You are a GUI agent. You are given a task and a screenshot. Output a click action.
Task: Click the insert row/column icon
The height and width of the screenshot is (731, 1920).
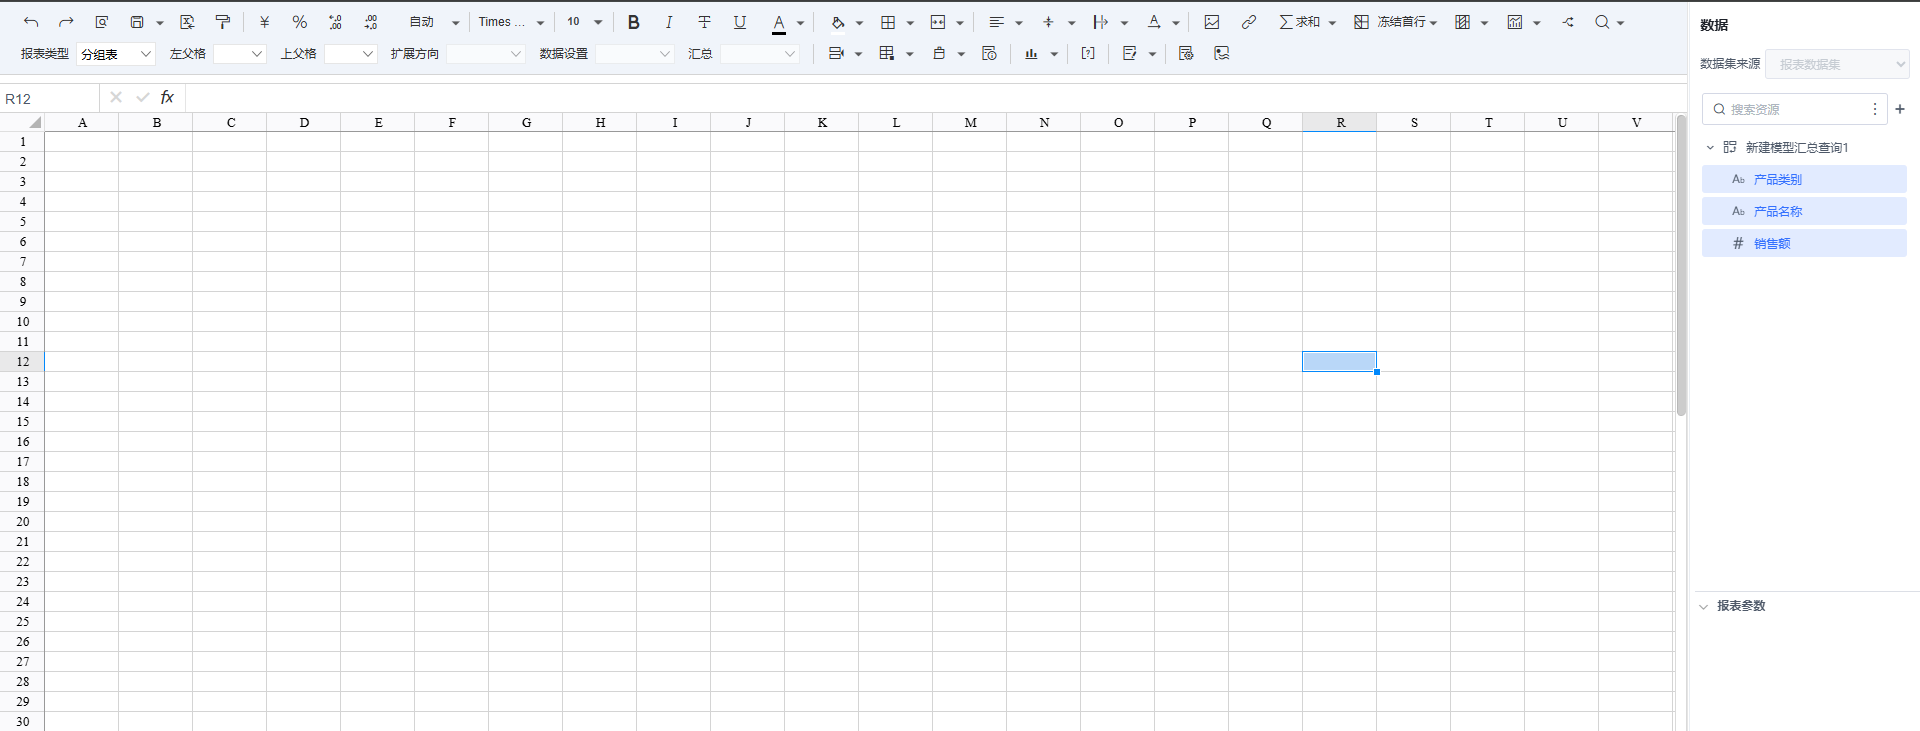(837, 54)
